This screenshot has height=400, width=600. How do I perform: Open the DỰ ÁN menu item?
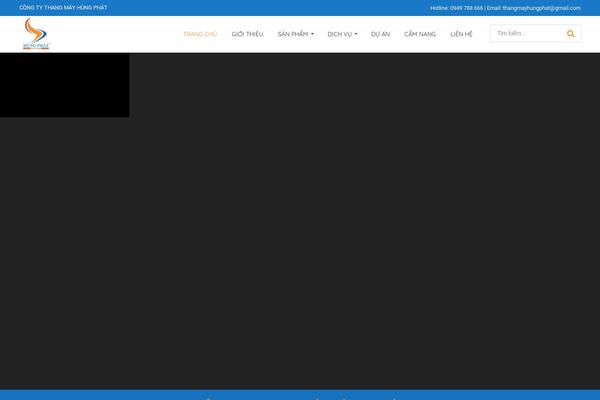click(380, 34)
